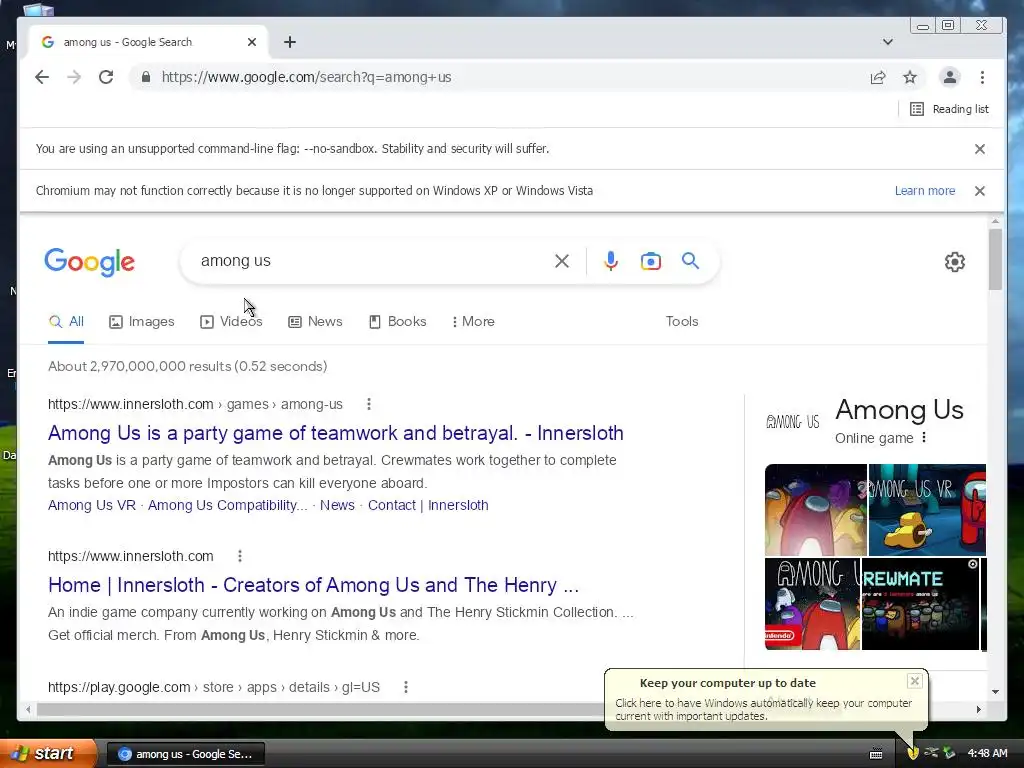Screen dimensions: 1024x768
Task: Switch to the Videos tab
Action: coord(231,321)
